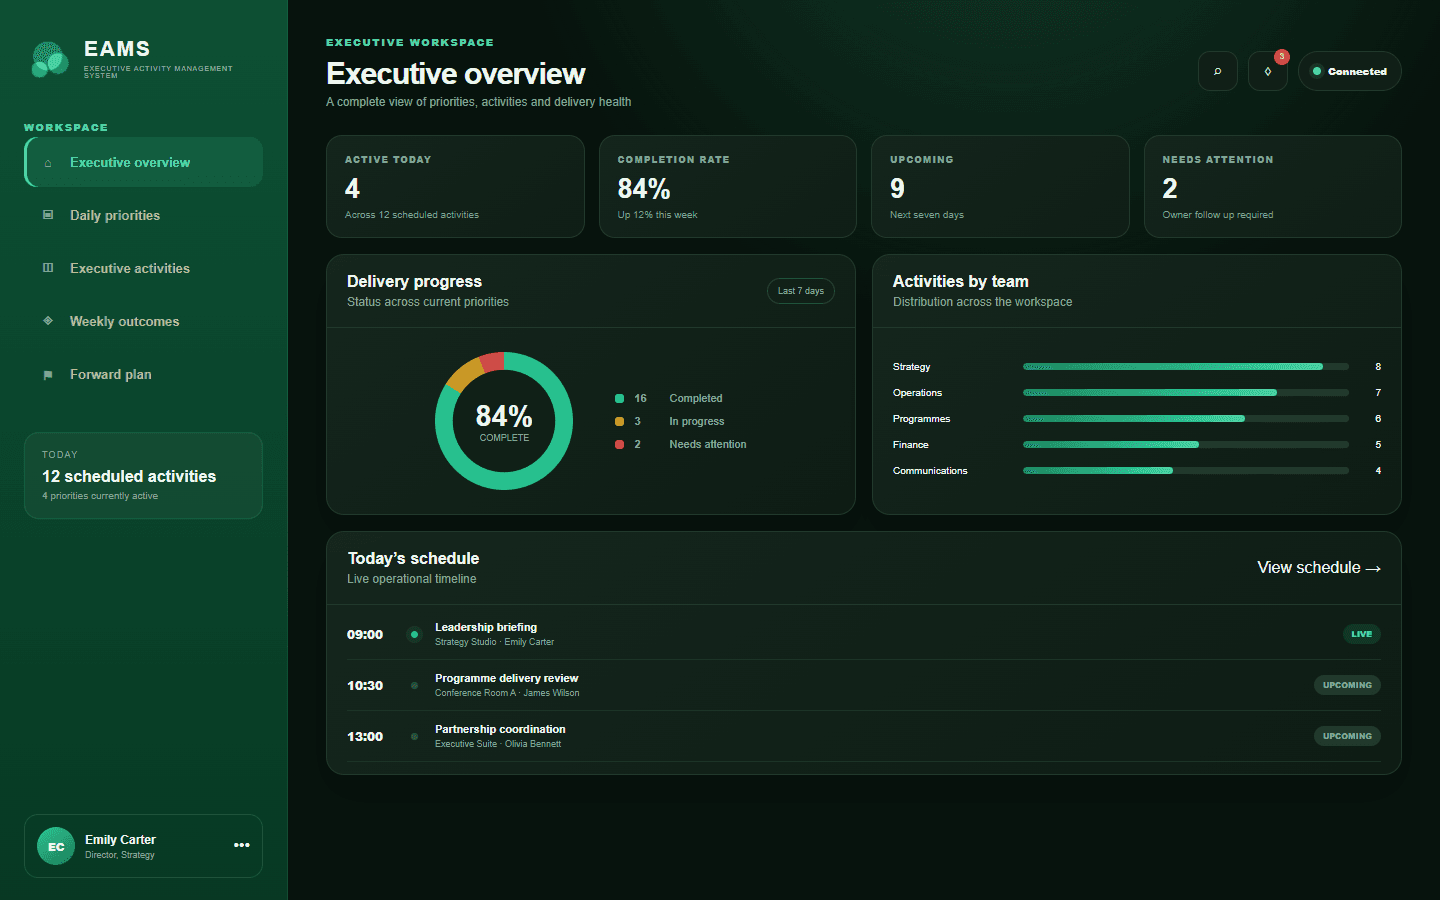Viewport: 1440px width, 900px height.
Task: Click the live dot beside Leadership briefing
Action: pyautogui.click(x=414, y=634)
